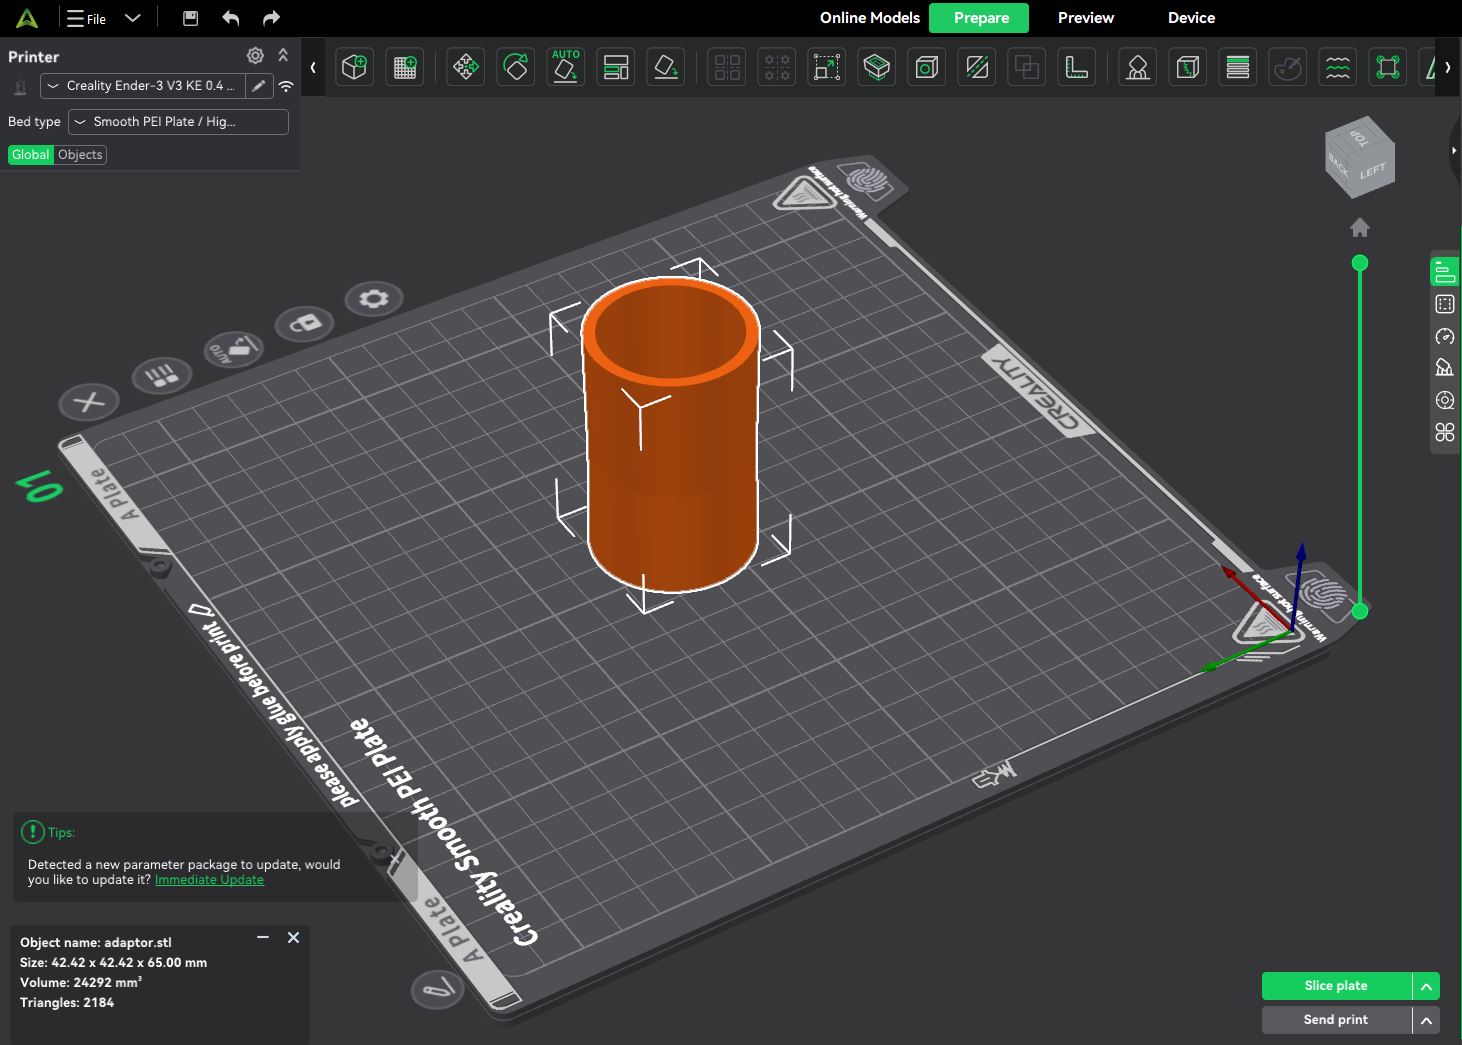Screen dimensions: 1462x1045
Task: Click the Immediate Update link
Action: (x=209, y=880)
